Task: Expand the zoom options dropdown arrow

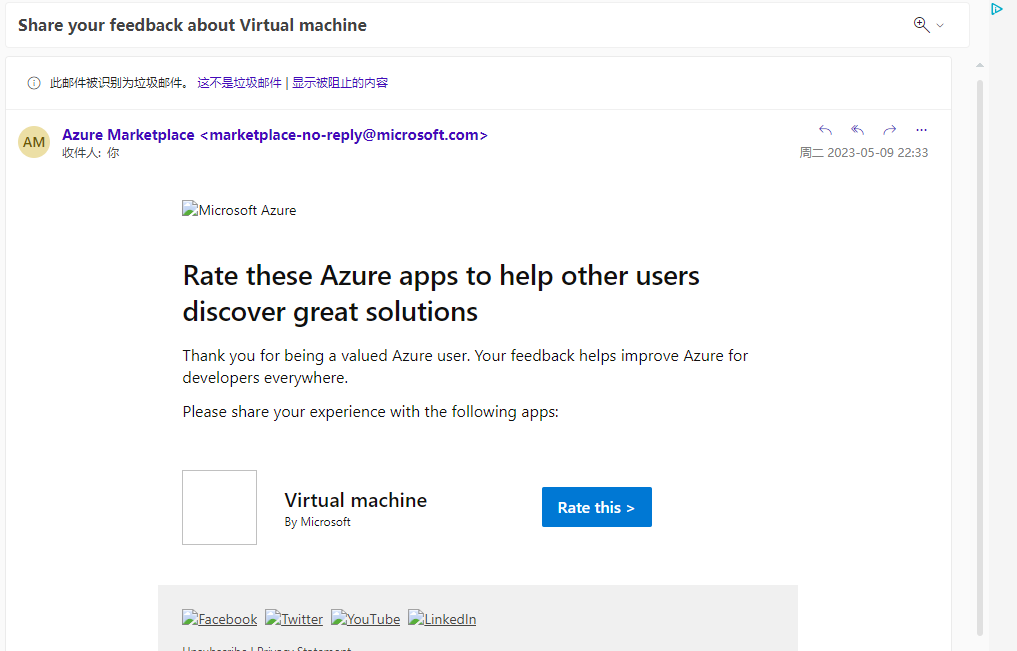Action: (x=940, y=26)
